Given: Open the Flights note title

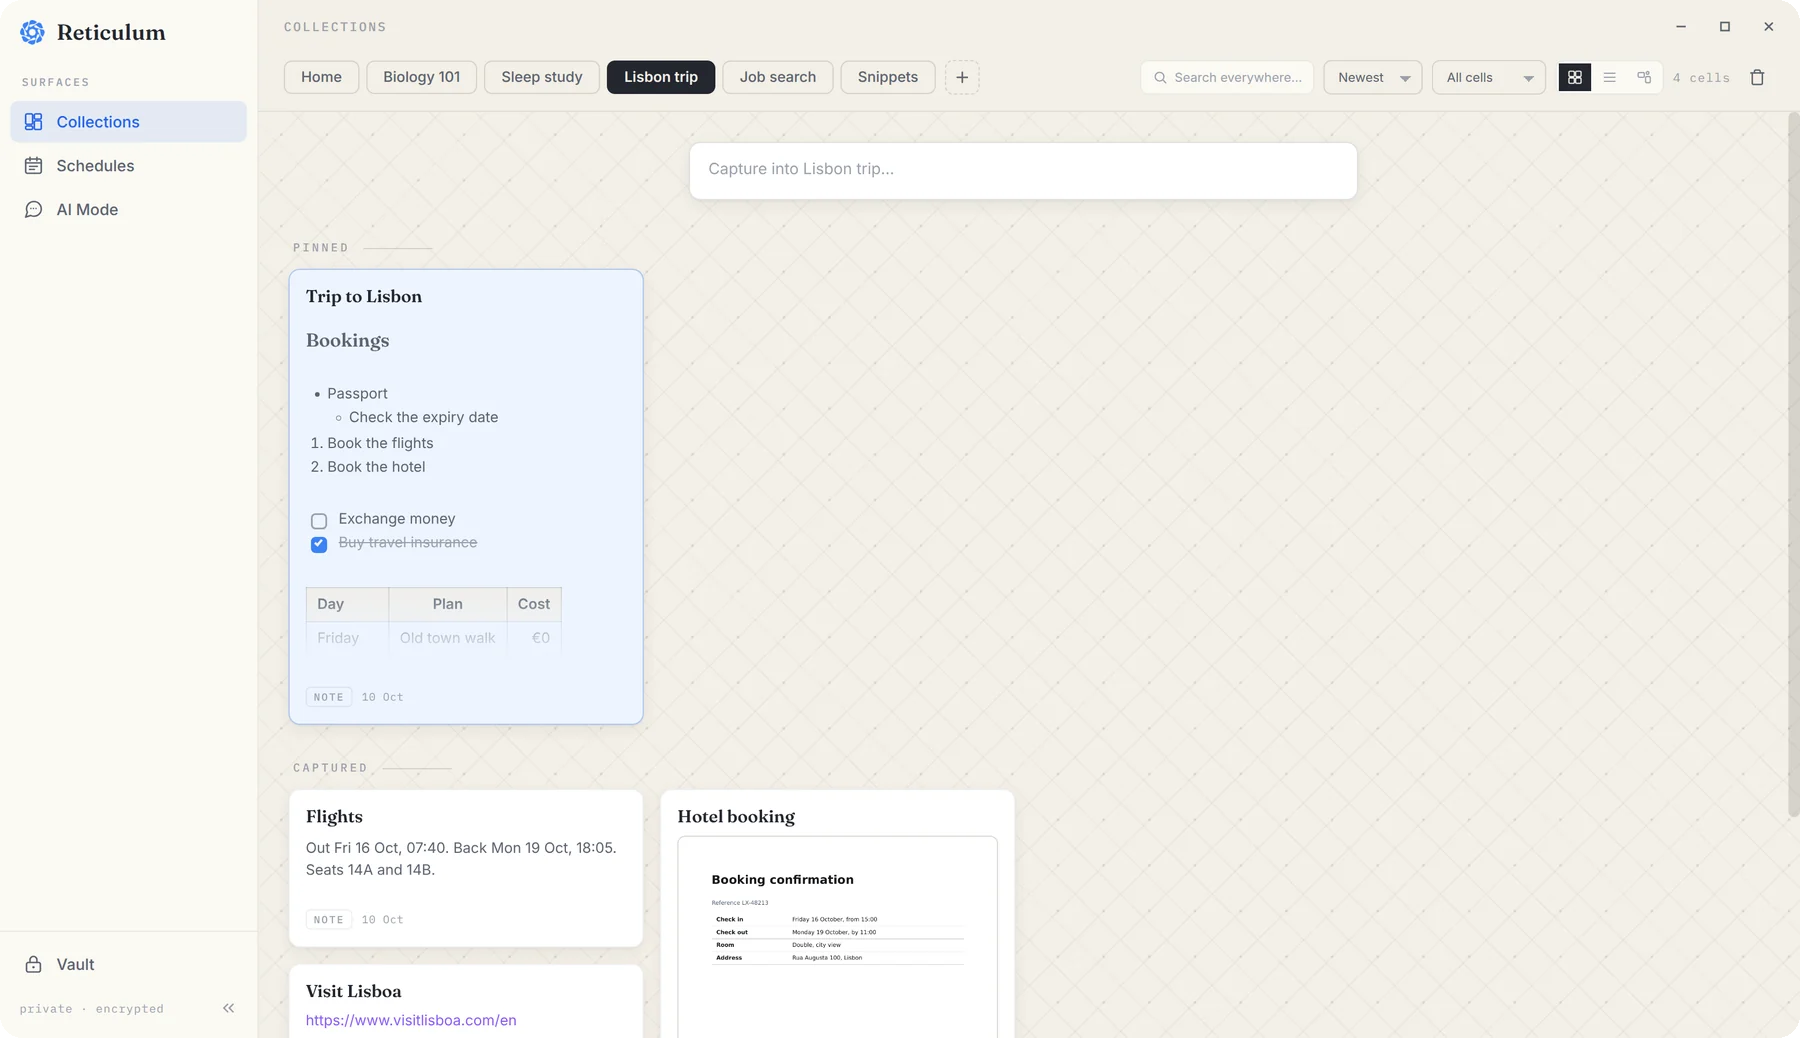Looking at the screenshot, I should [x=334, y=816].
